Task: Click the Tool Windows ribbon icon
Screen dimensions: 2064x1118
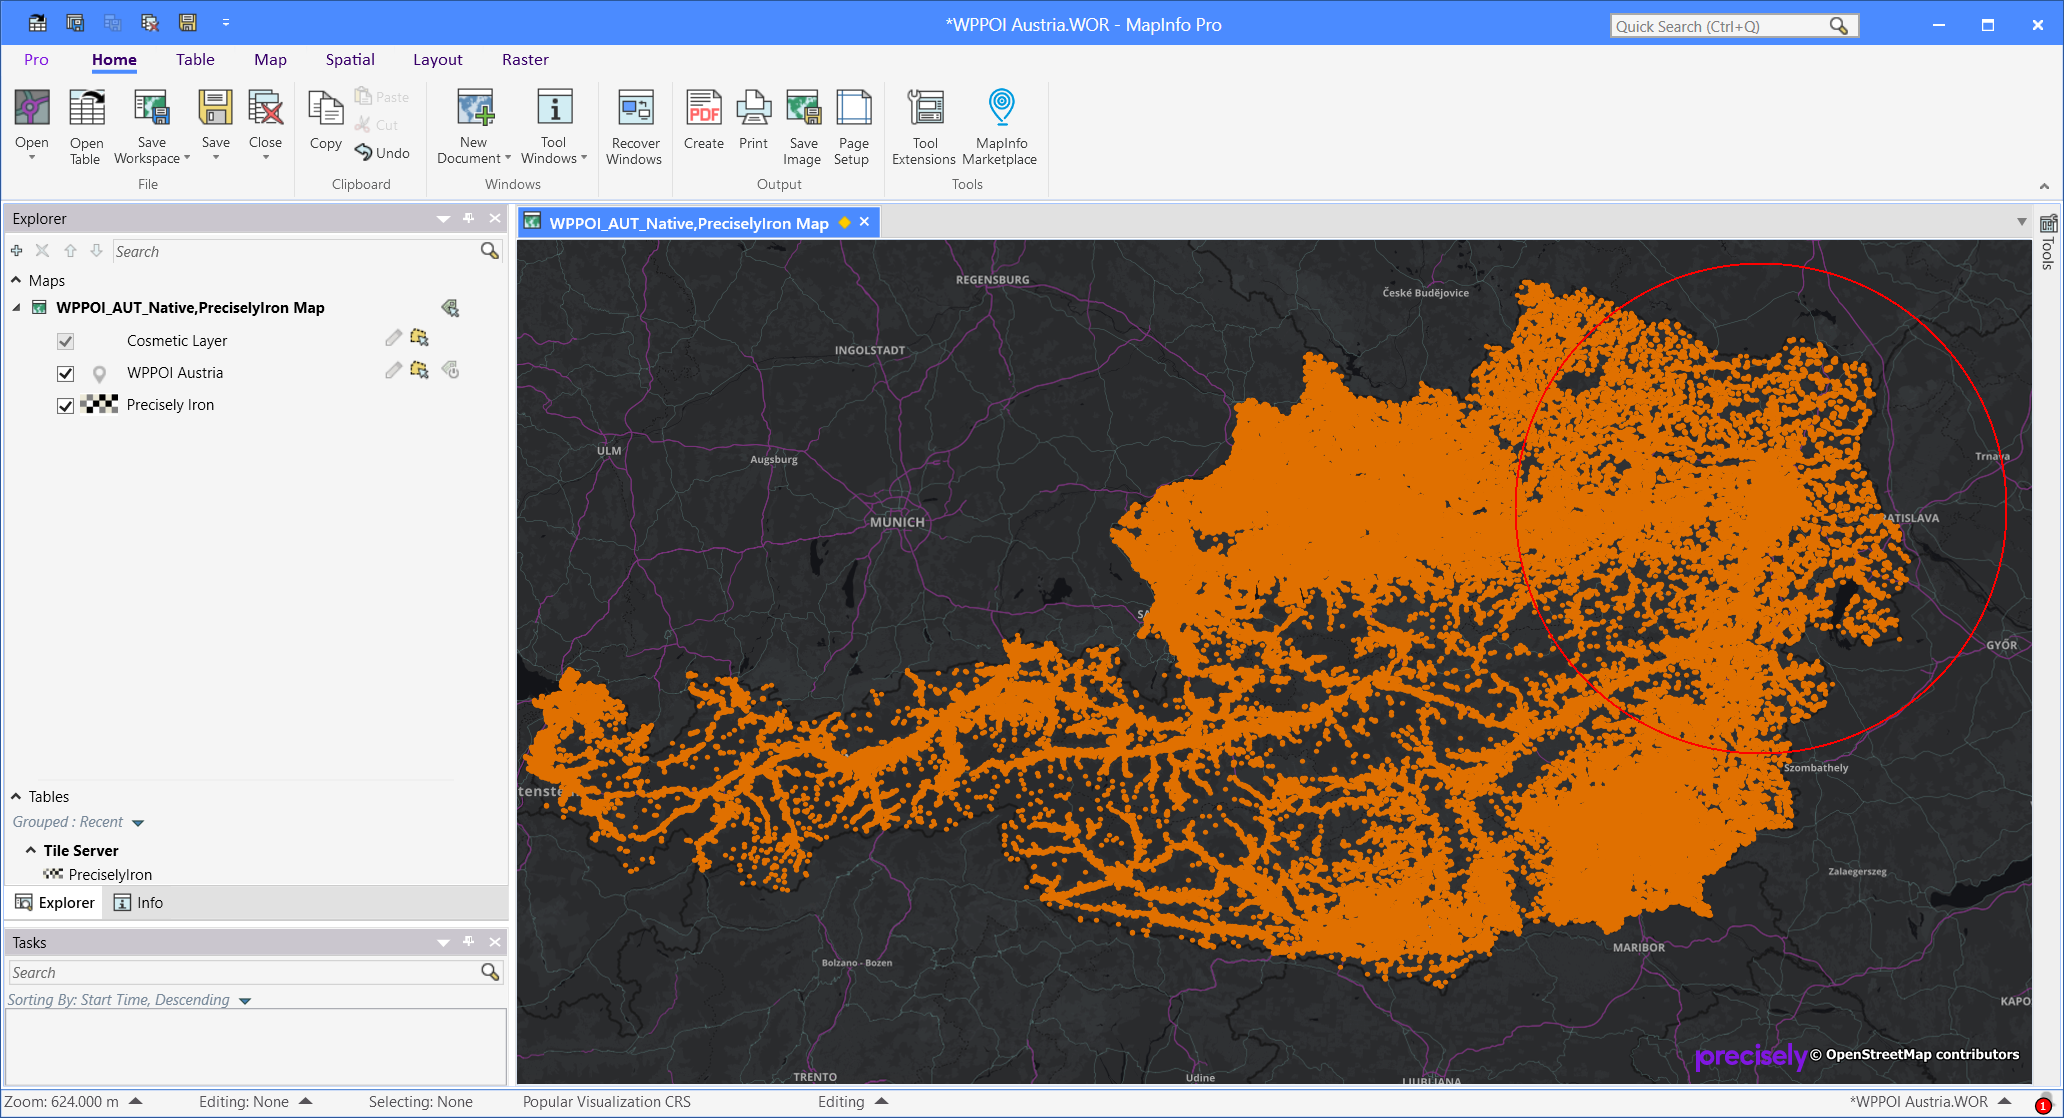Action: click(554, 108)
